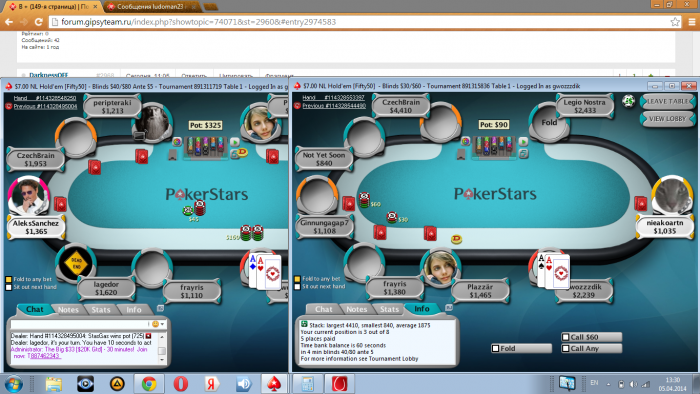Switch to Info tab on left table
The width and height of the screenshot is (700, 394).
(x=133, y=310)
